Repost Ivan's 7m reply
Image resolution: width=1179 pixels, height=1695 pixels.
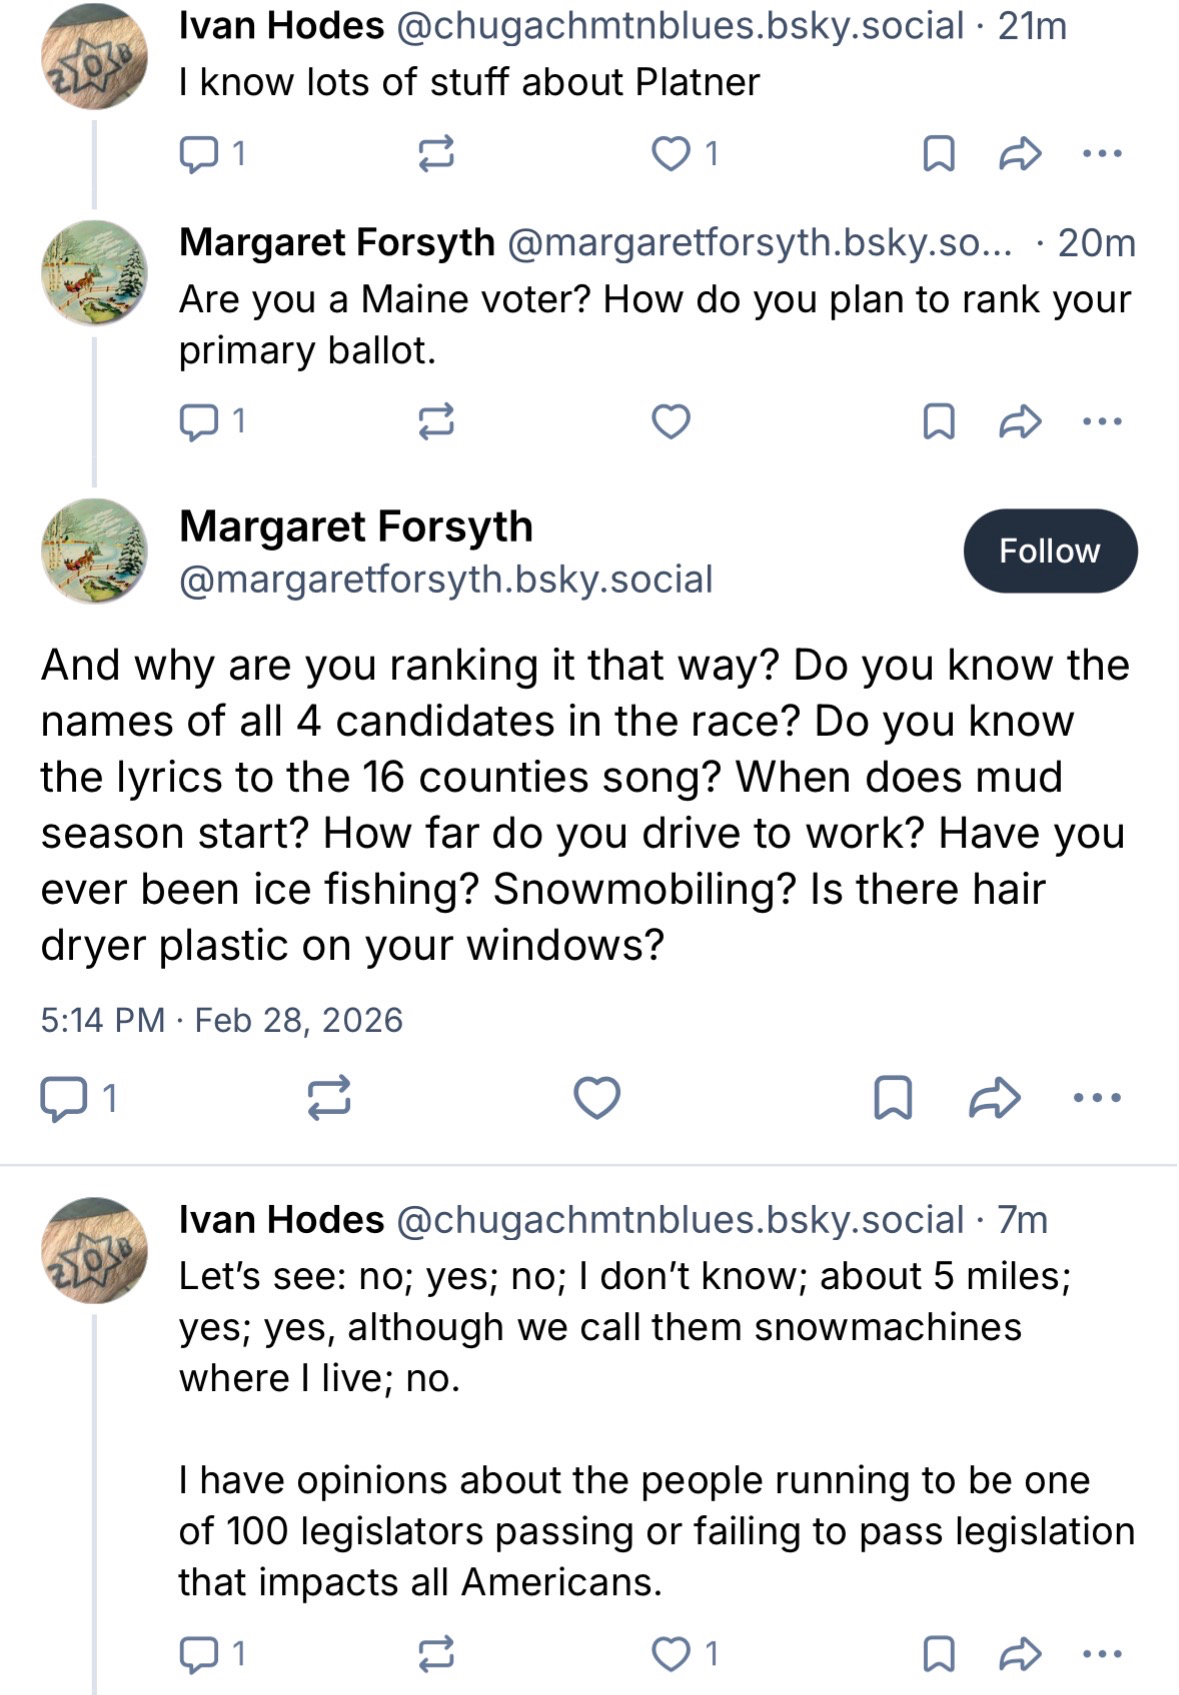(436, 1654)
